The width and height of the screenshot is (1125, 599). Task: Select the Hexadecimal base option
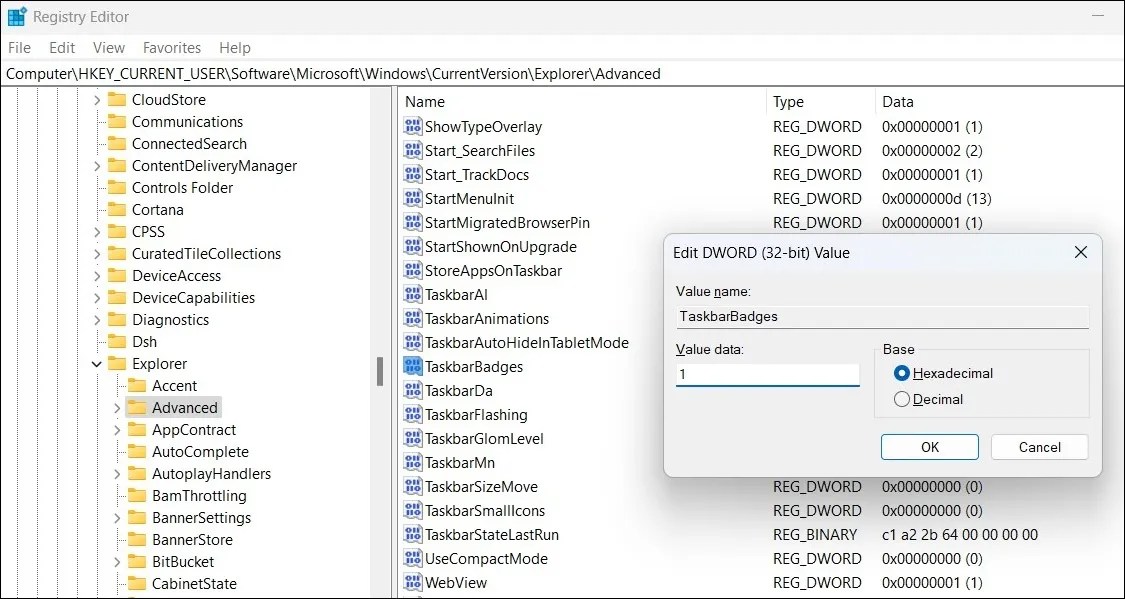[x=902, y=373]
